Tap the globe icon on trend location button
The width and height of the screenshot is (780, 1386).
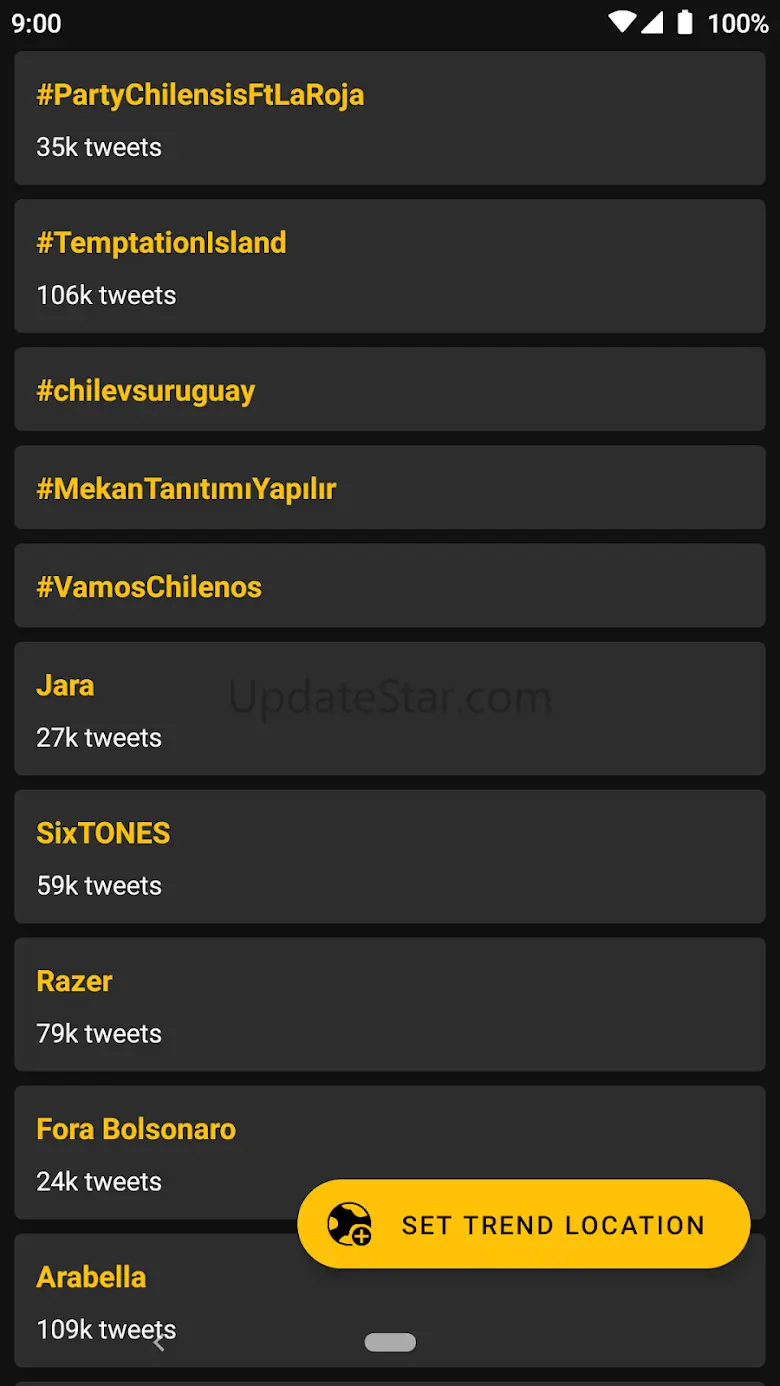pyautogui.click(x=349, y=1224)
